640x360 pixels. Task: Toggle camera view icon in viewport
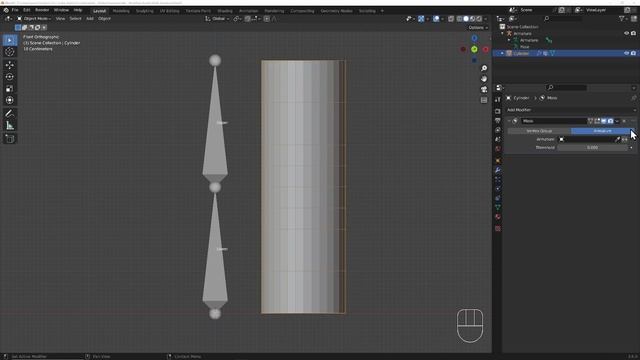(484, 89)
